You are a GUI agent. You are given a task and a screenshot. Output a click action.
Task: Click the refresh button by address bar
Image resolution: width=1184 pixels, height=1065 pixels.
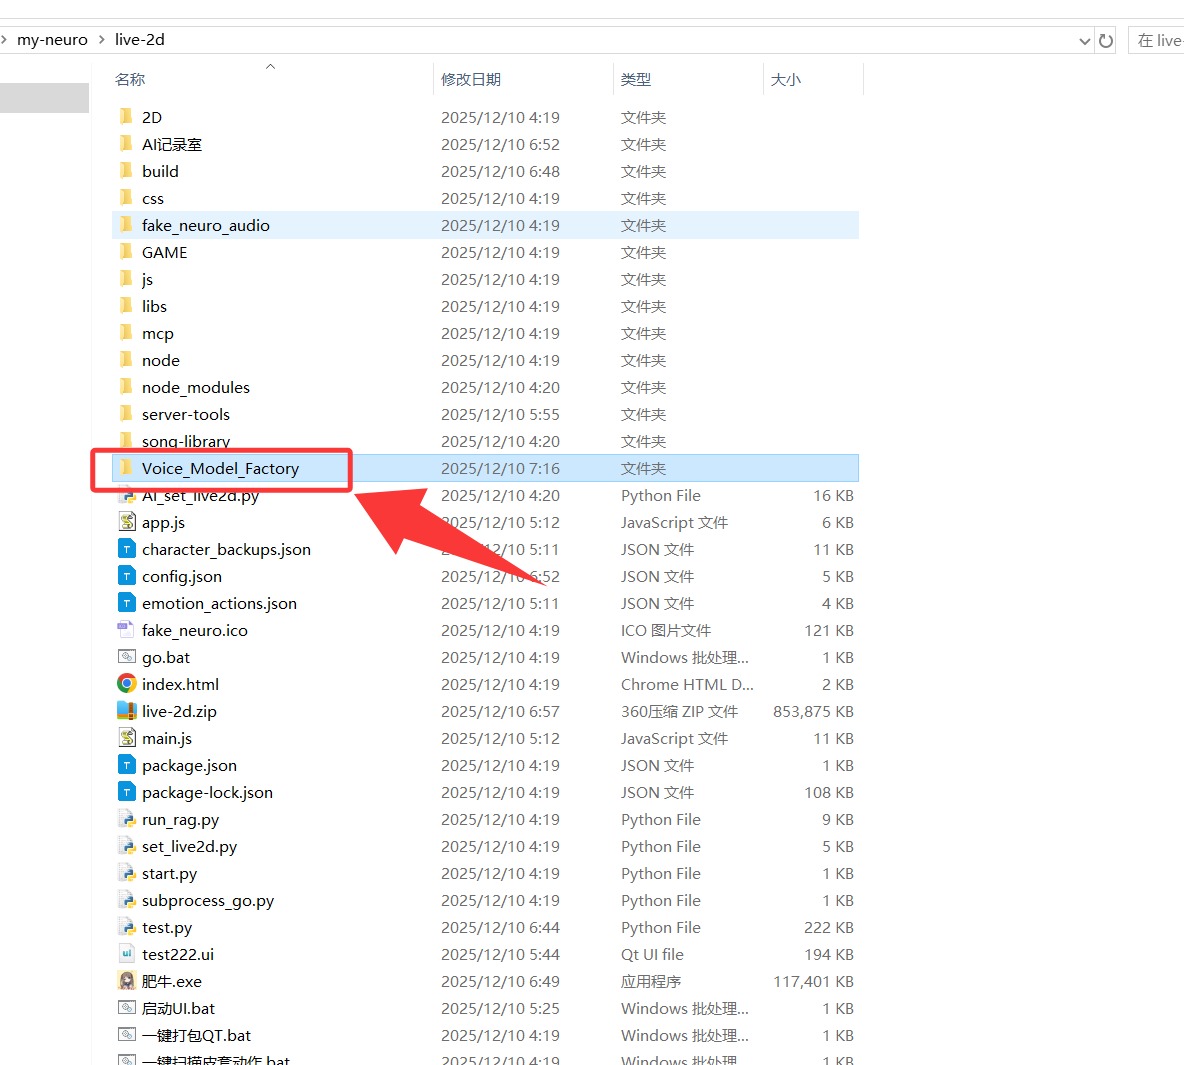(x=1106, y=41)
